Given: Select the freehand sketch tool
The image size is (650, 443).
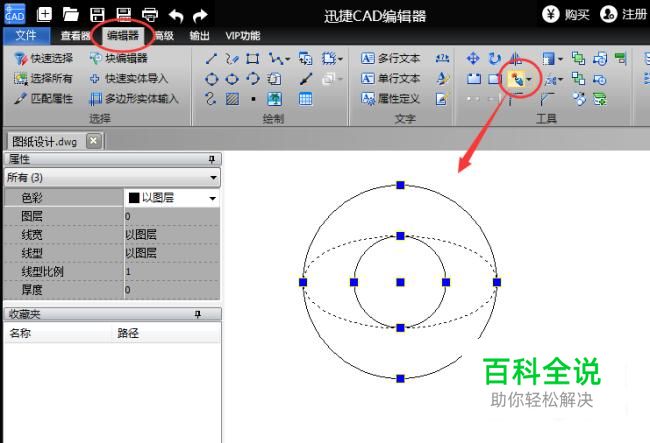Looking at the screenshot, I should pyautogui.click(x=232, y=58).
